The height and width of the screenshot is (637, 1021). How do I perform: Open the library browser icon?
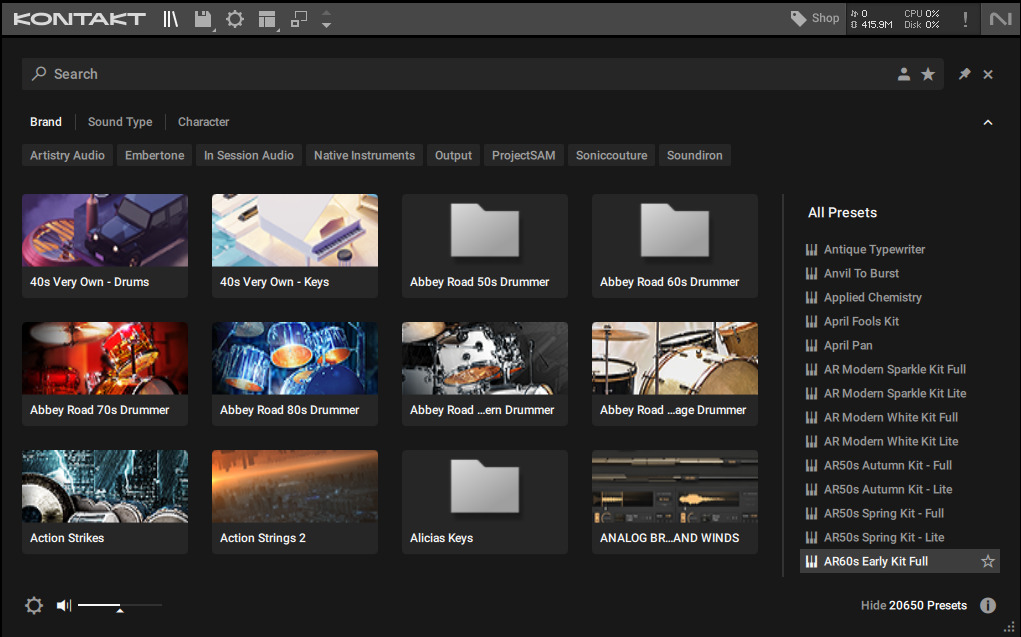pos(171,19)
